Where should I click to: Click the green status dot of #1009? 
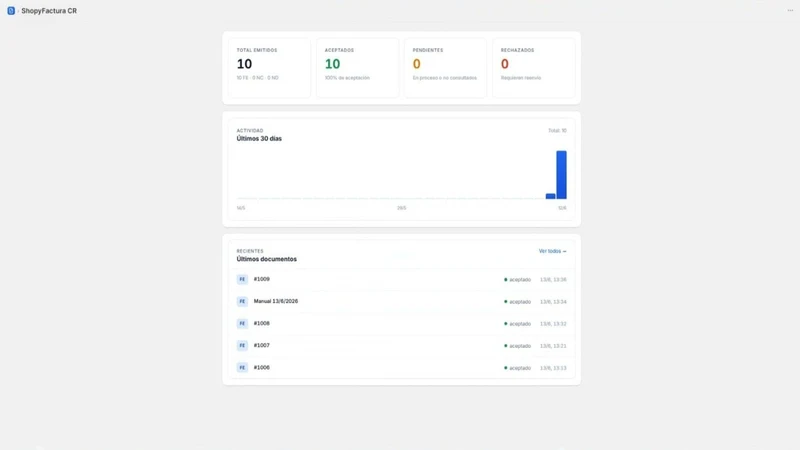pos(506,280)
